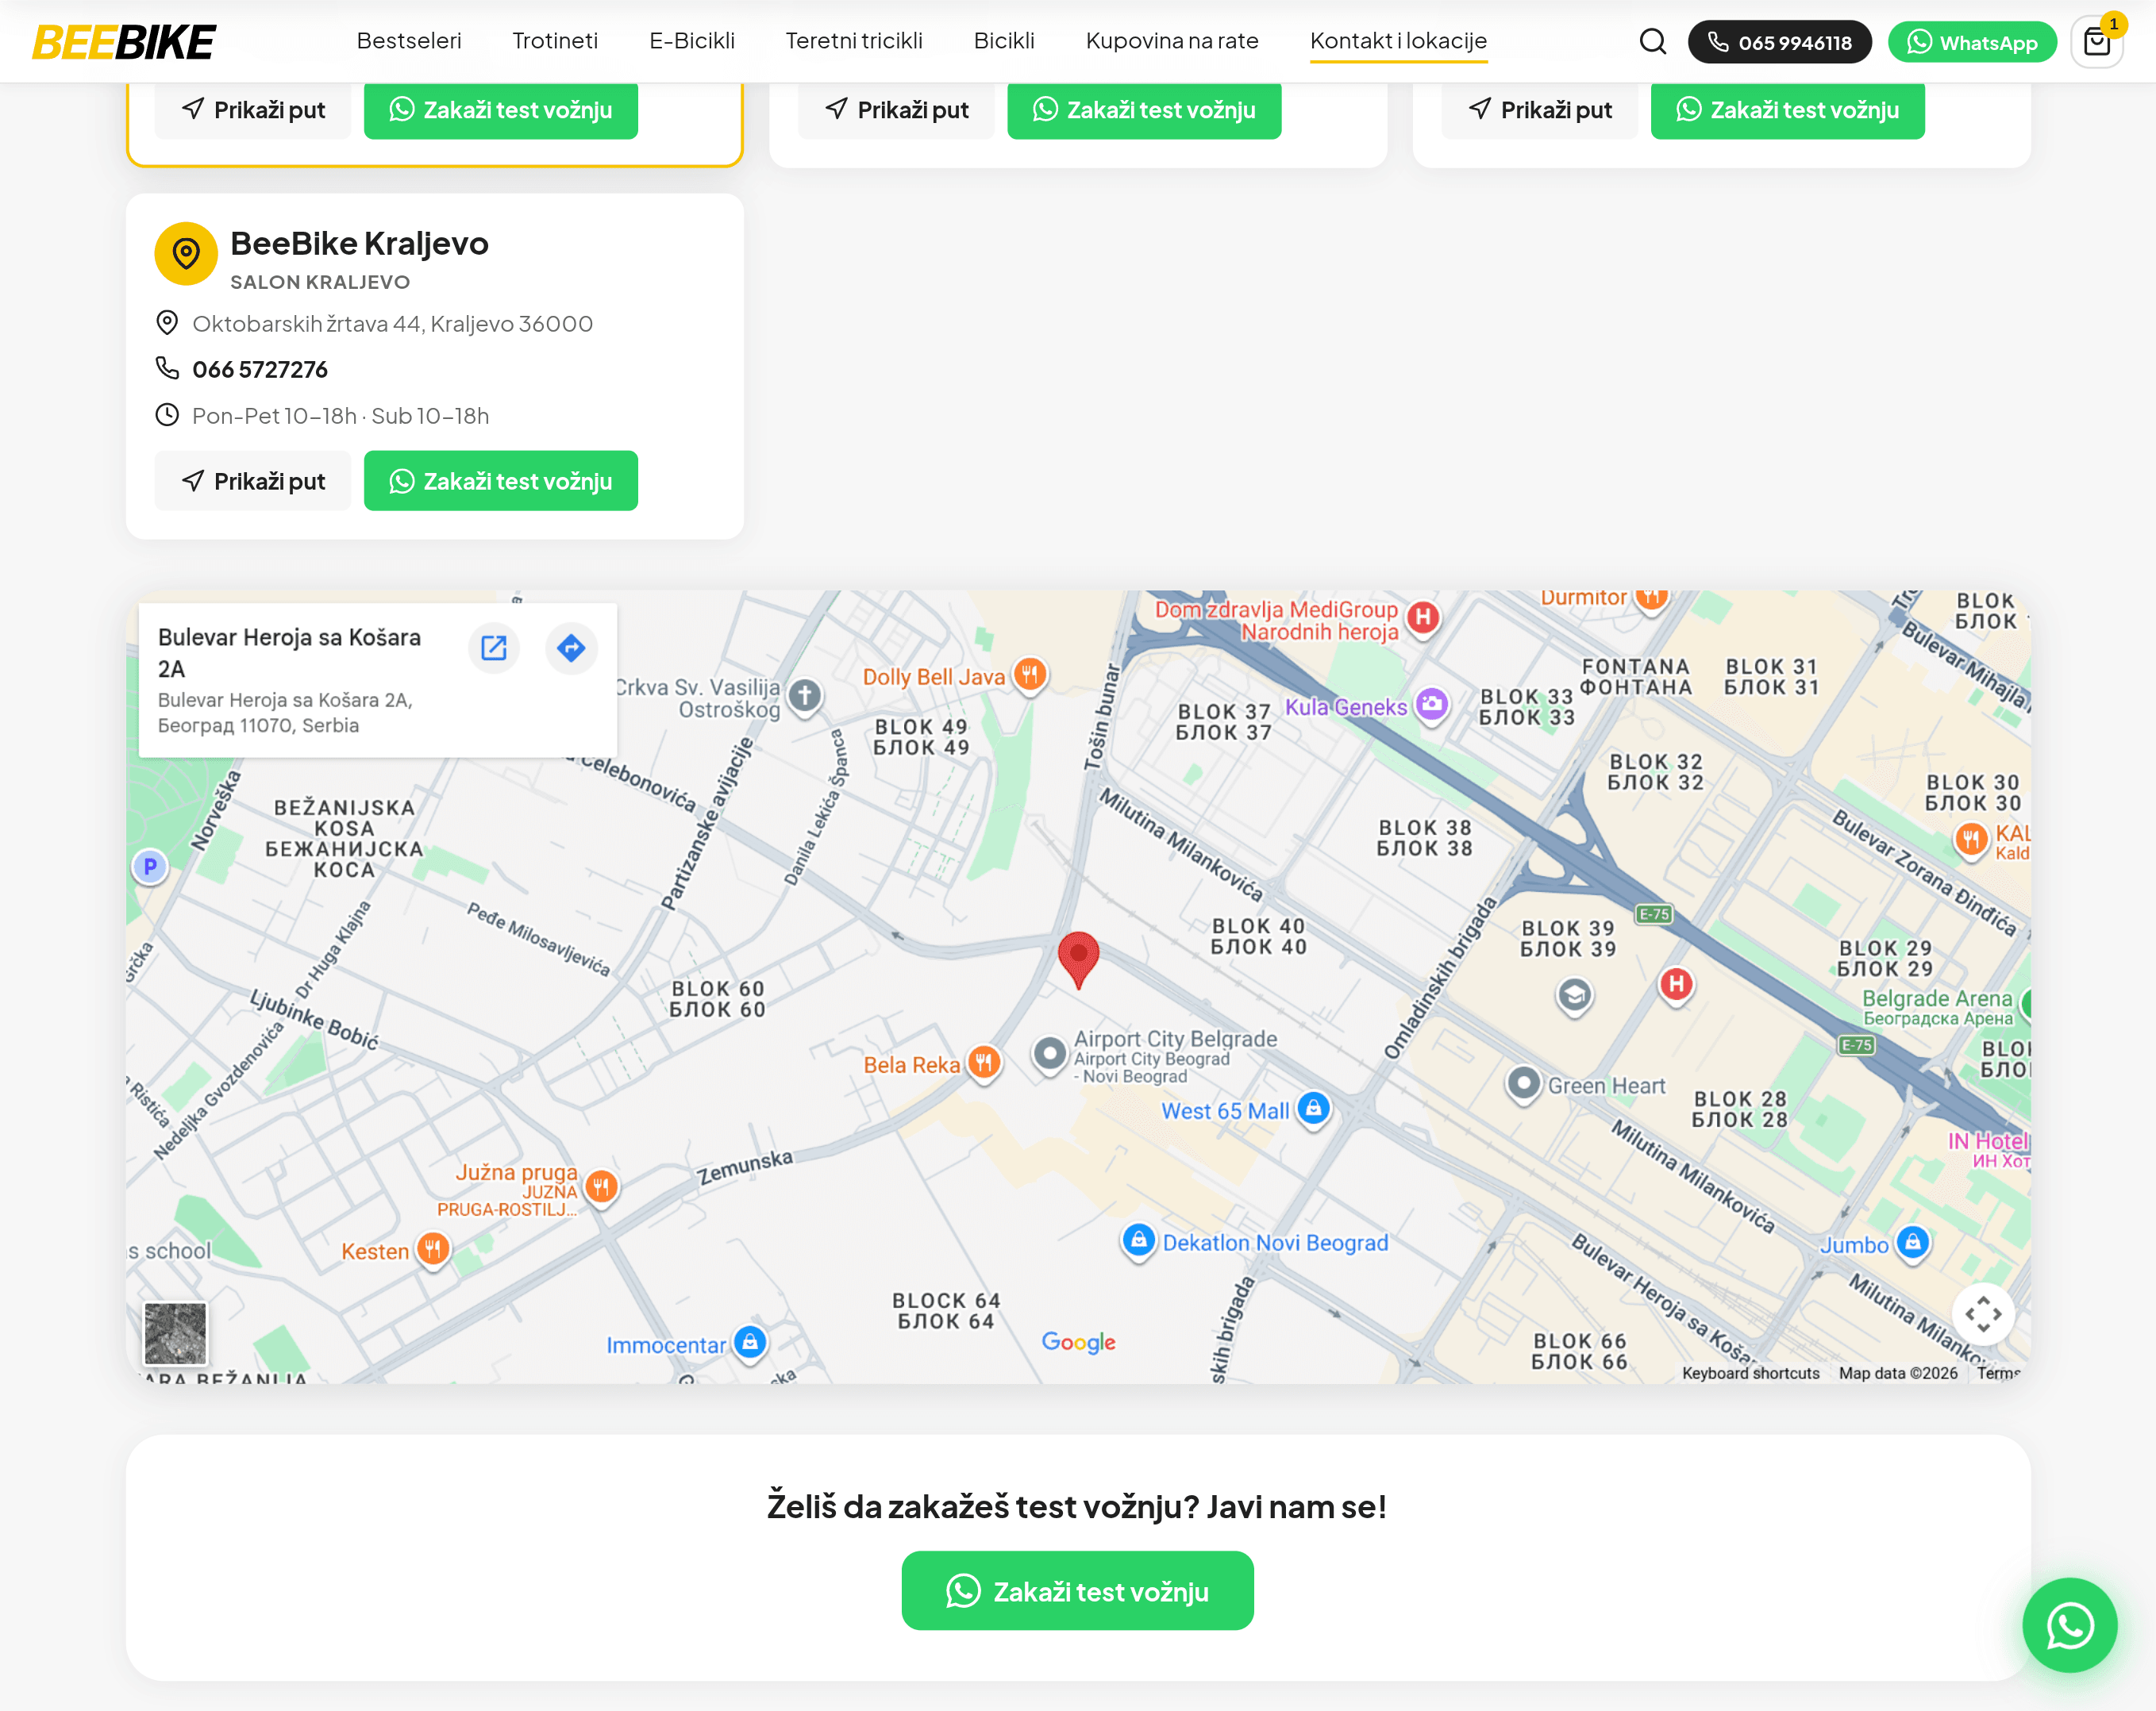2156x1711 pixels.
Task: Open the Google logo link on map
Action: 1078,1342
